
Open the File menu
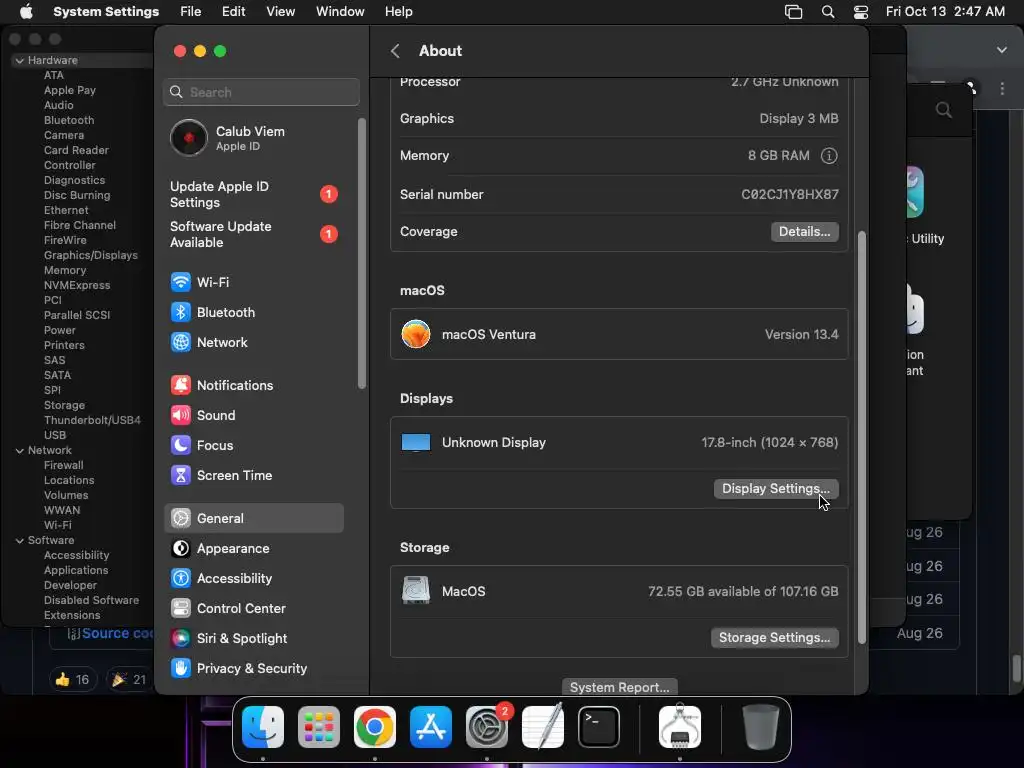click(191, 12)
